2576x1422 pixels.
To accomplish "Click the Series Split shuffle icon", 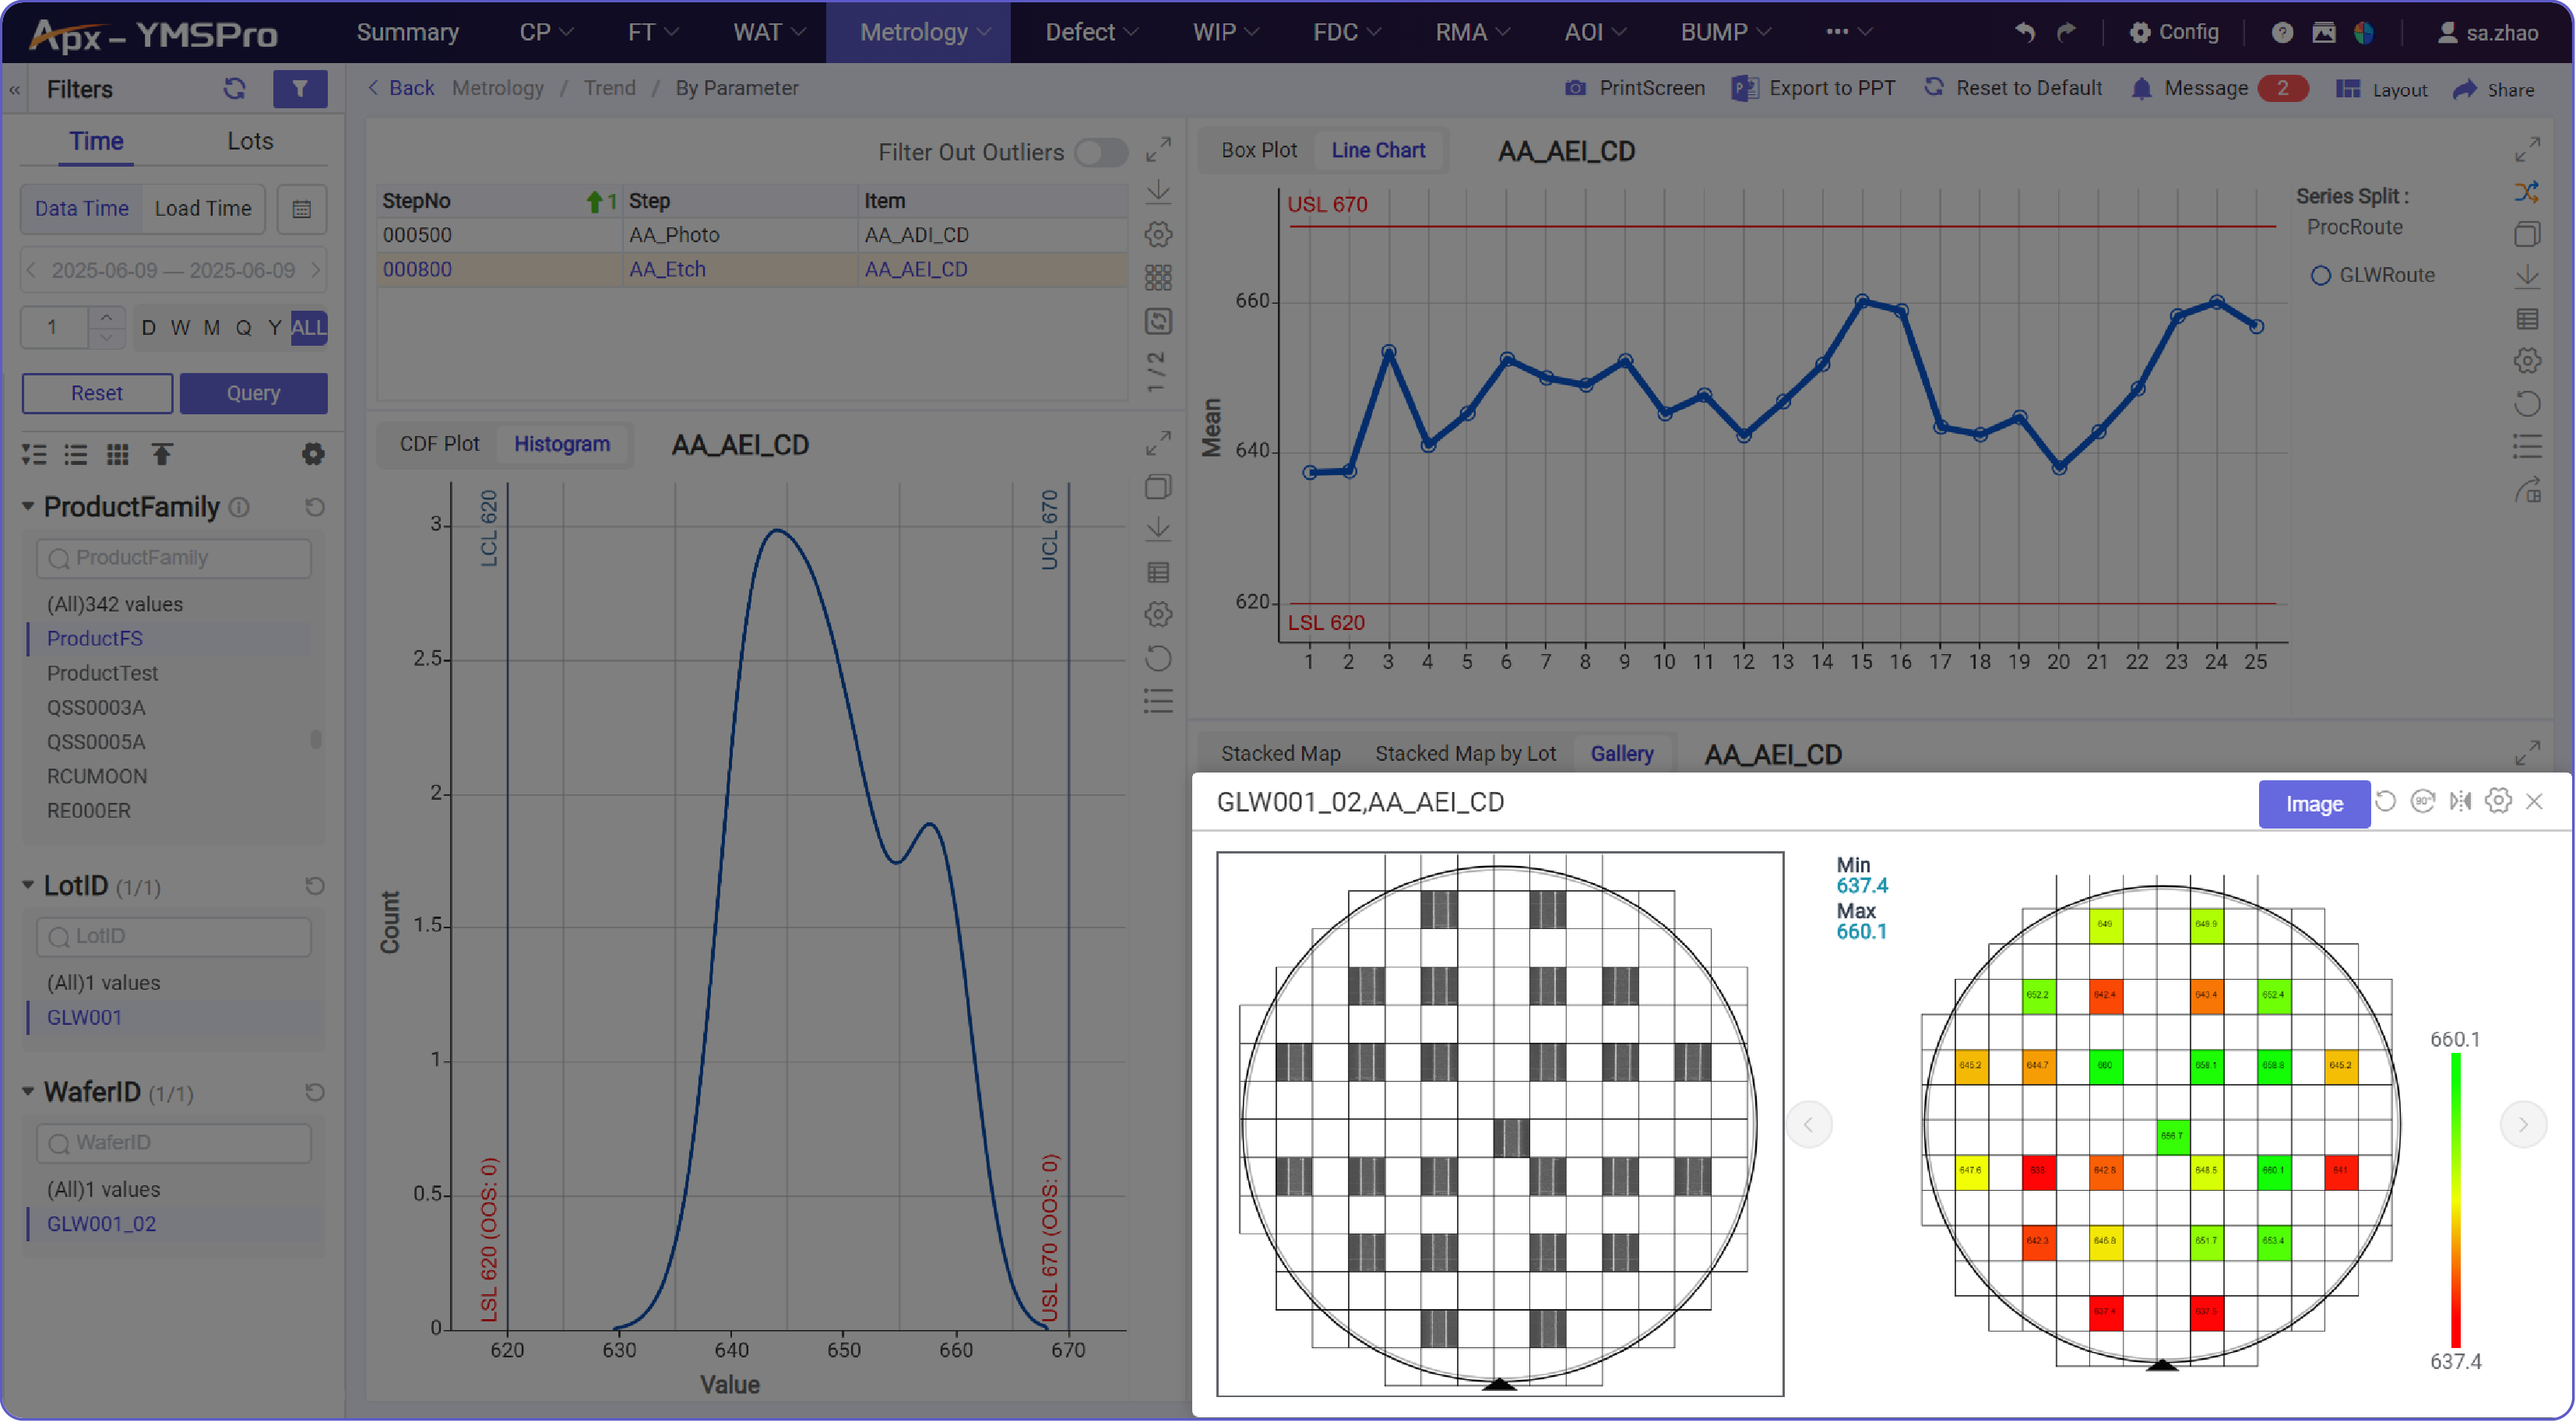I will click(2527, 191).
